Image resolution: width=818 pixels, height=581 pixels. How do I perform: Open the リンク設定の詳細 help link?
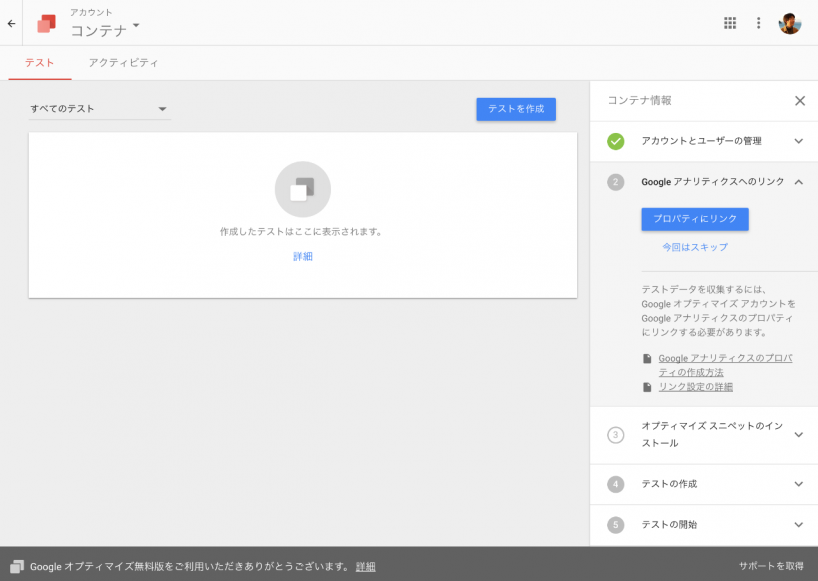[x=695, y=387]
